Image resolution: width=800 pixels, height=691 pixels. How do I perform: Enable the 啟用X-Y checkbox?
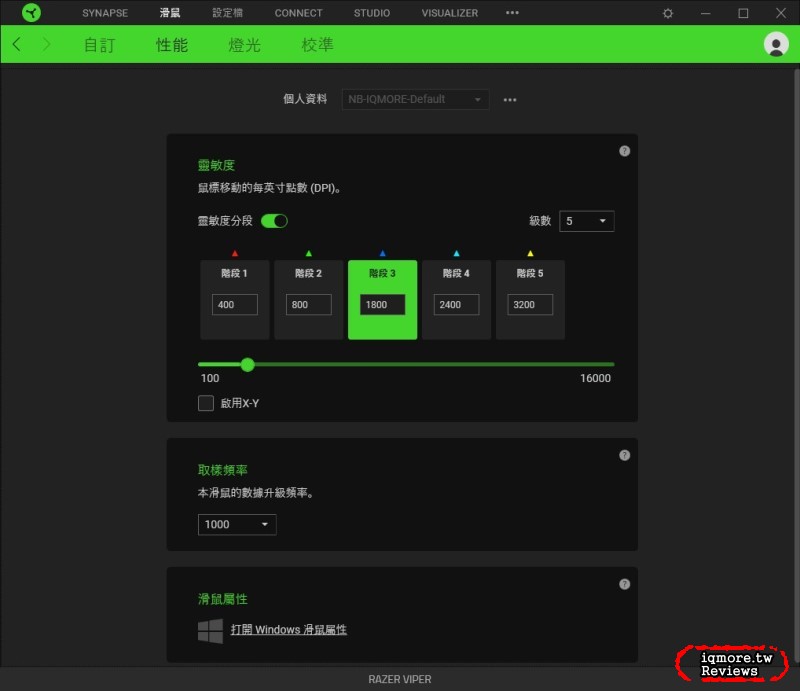click(206, 404)
